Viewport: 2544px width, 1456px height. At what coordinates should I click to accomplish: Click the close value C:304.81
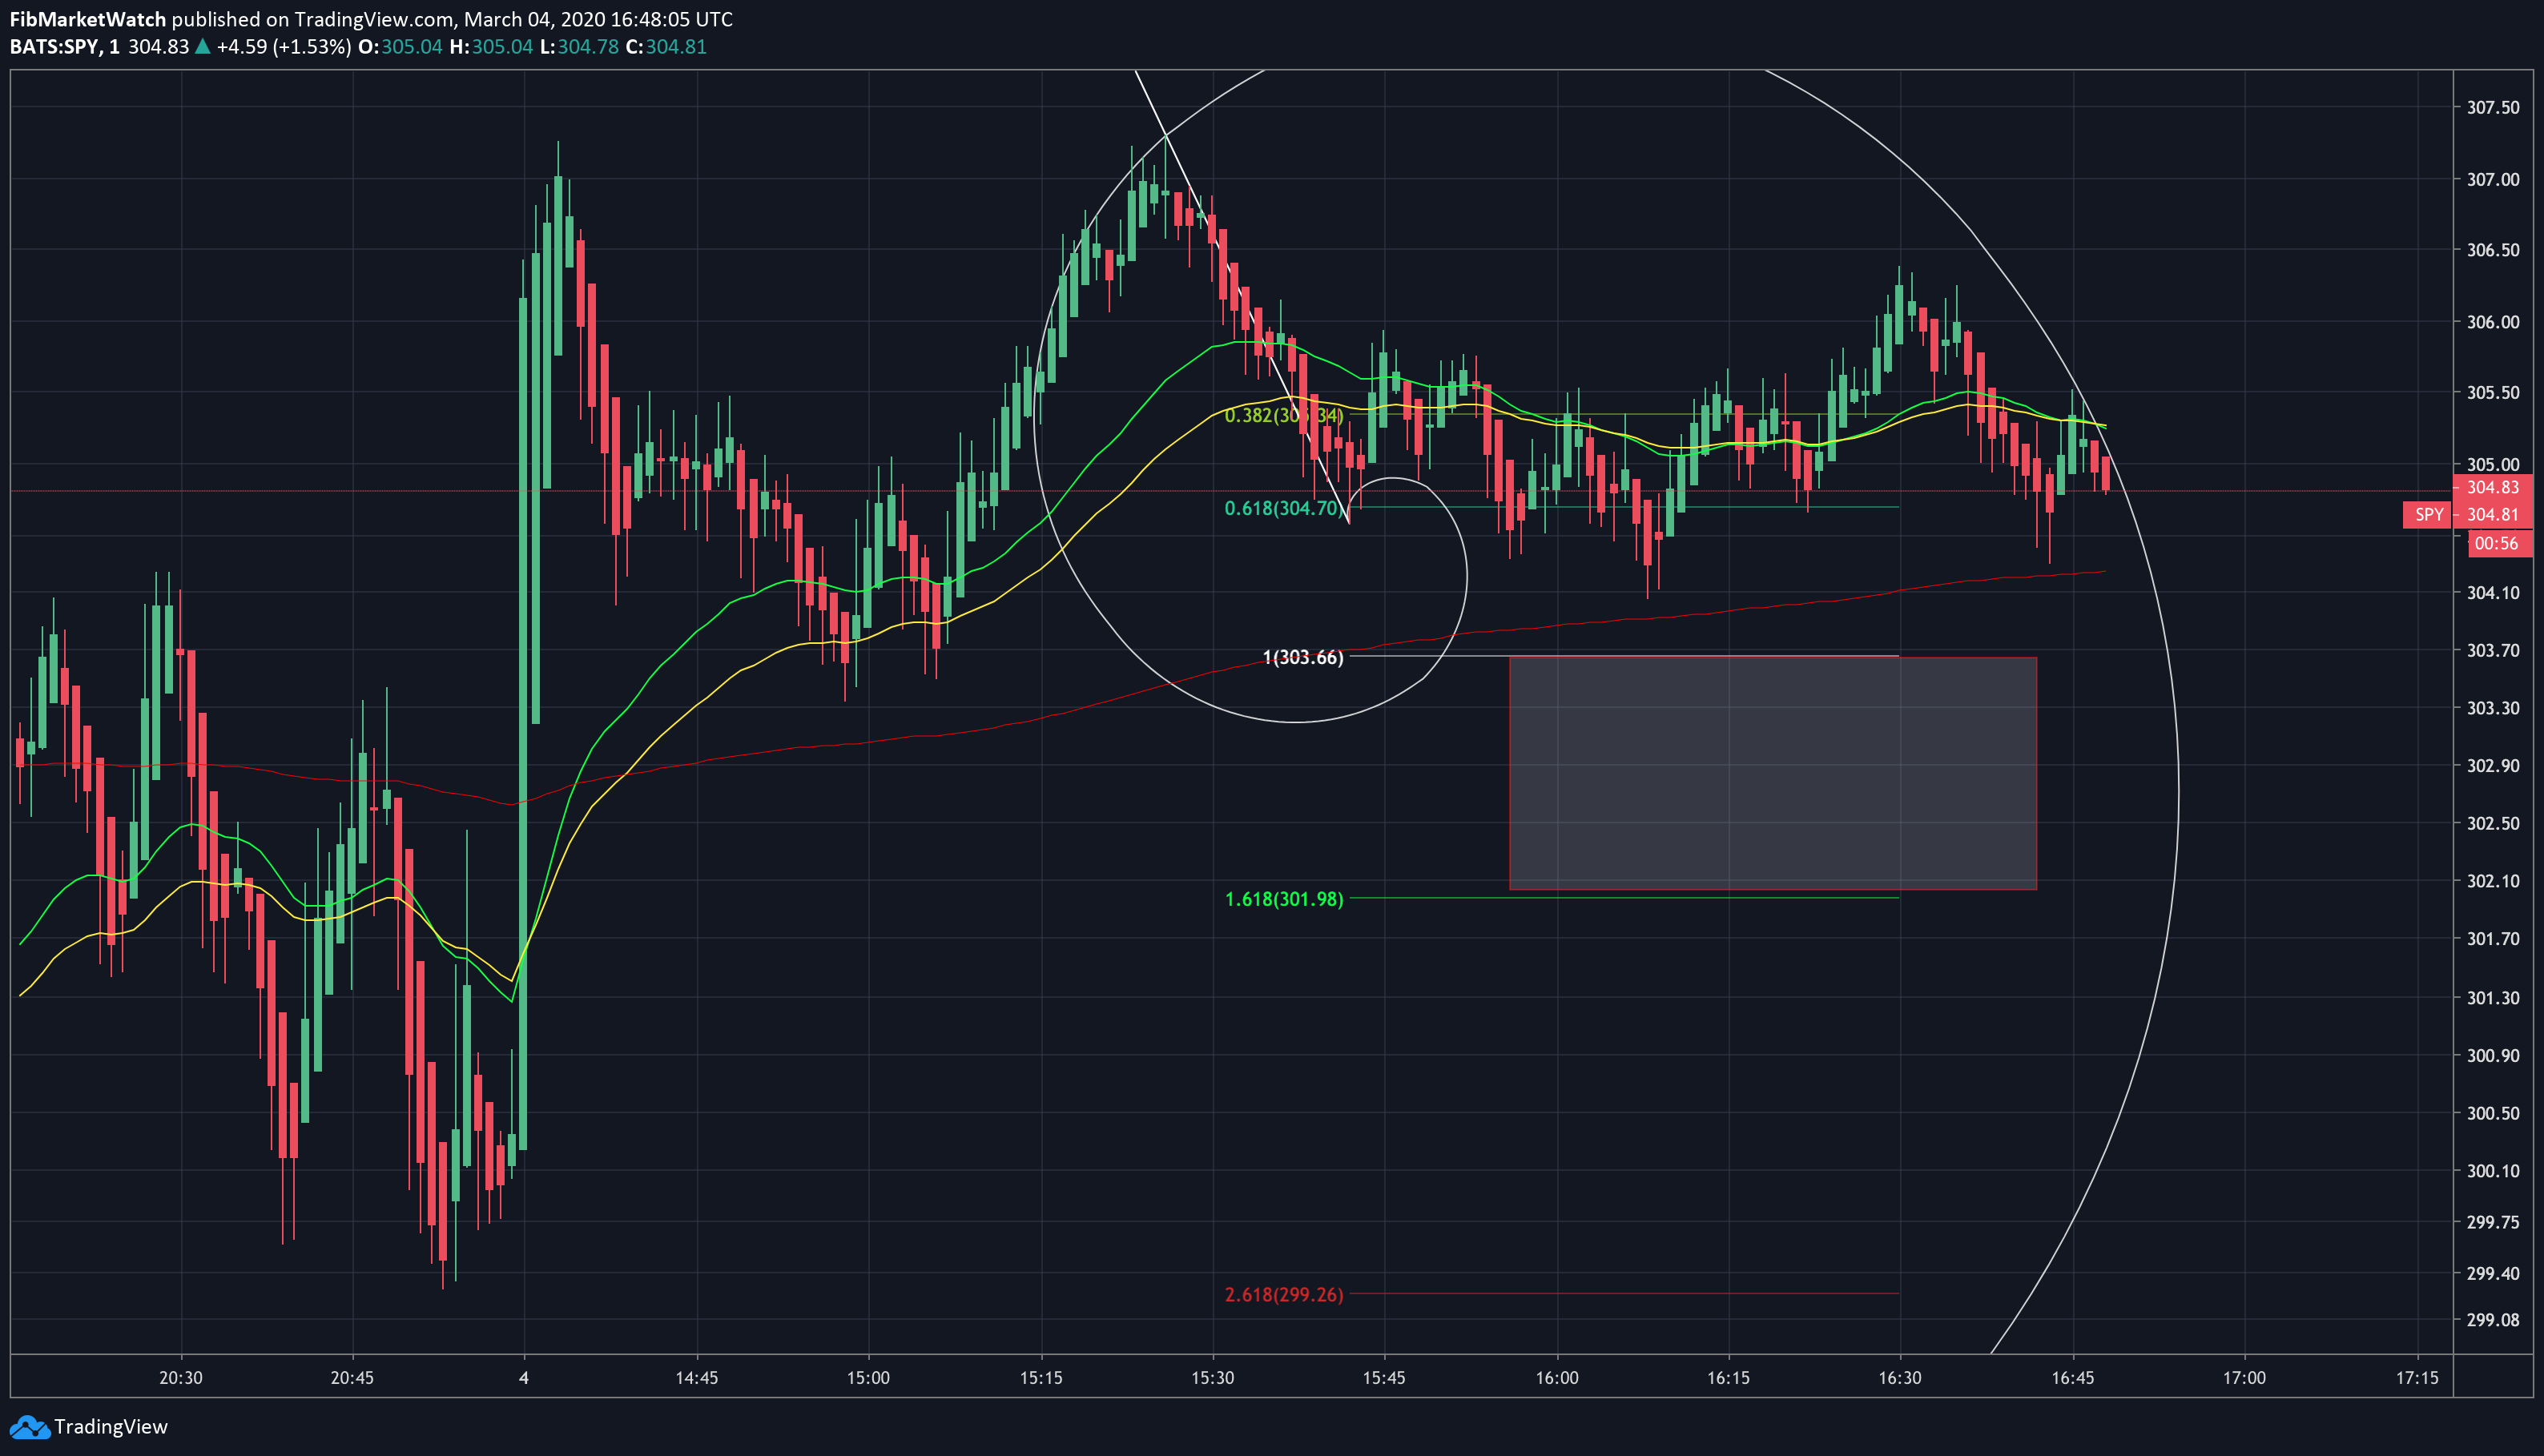click(666, 47)
